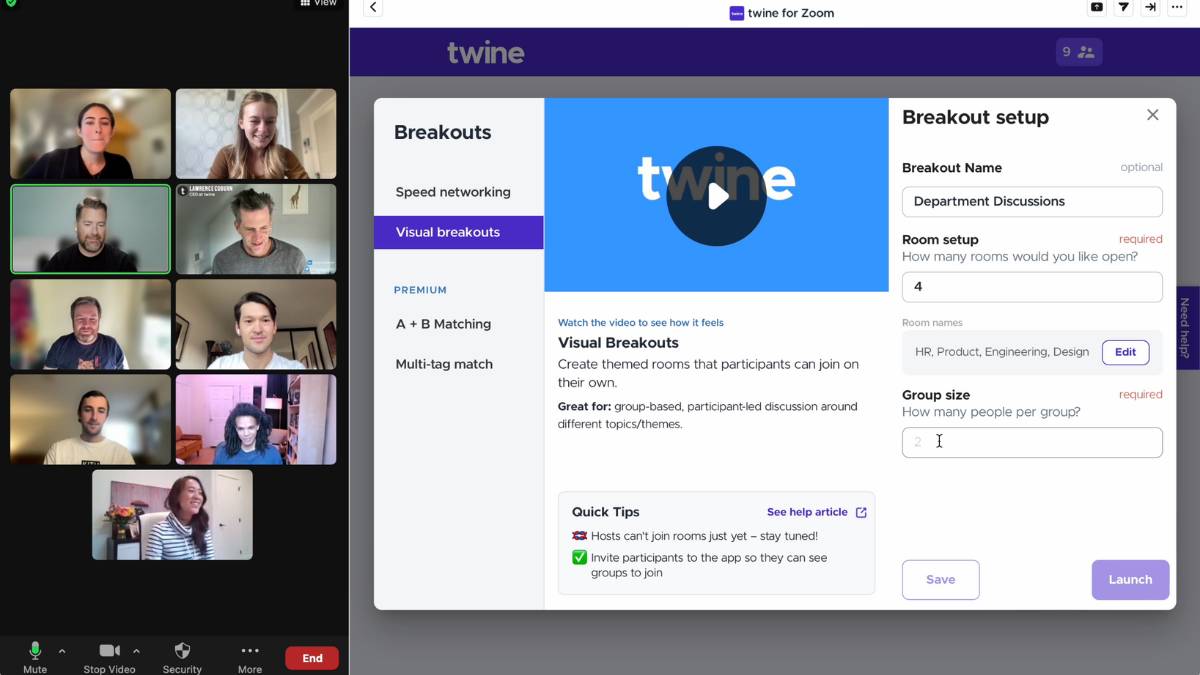Image resolution: width=1200 pixels, height=675 pixels.
Task: Open the See help article external link icon
Action: (x=860, y=511)
